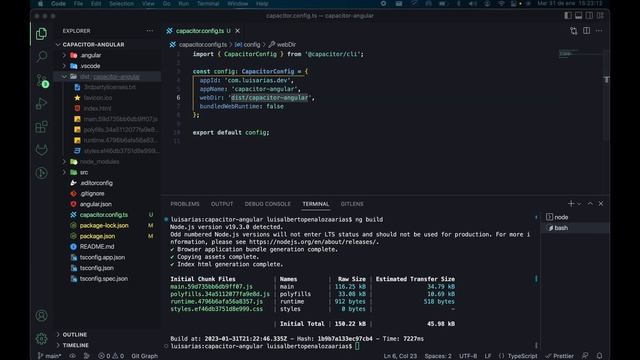Click Customize Layout icon in title bar
Screen dimensions: 640x360
click(x=600, y=16)
